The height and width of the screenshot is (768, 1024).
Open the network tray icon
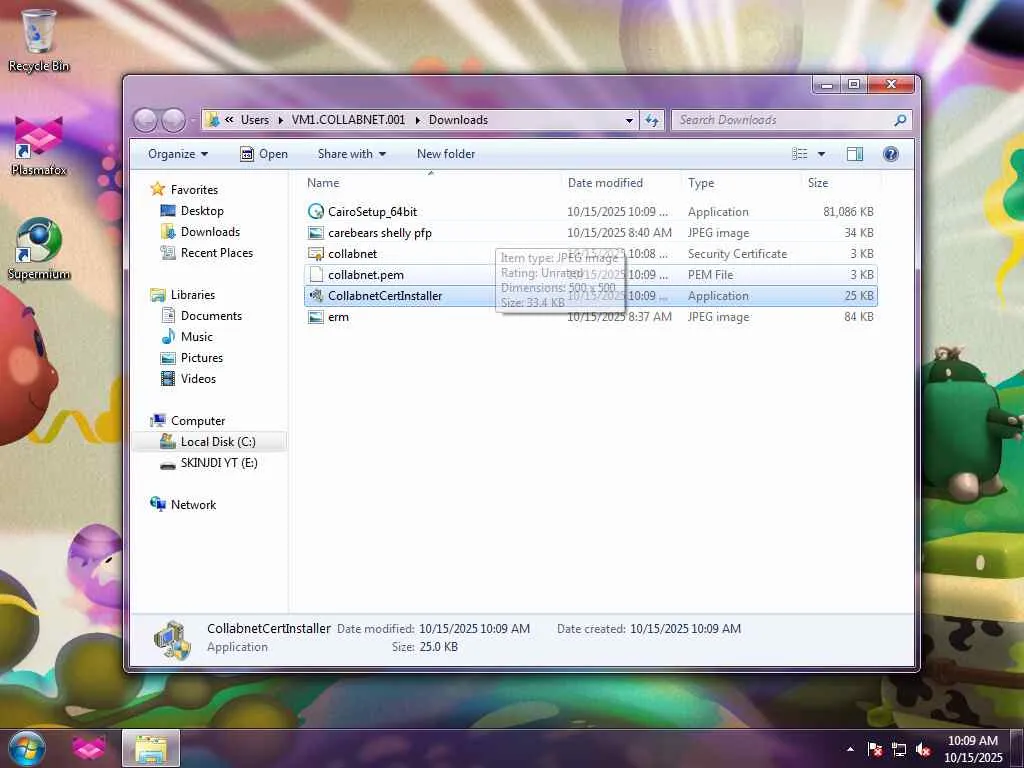pos(899,750)
